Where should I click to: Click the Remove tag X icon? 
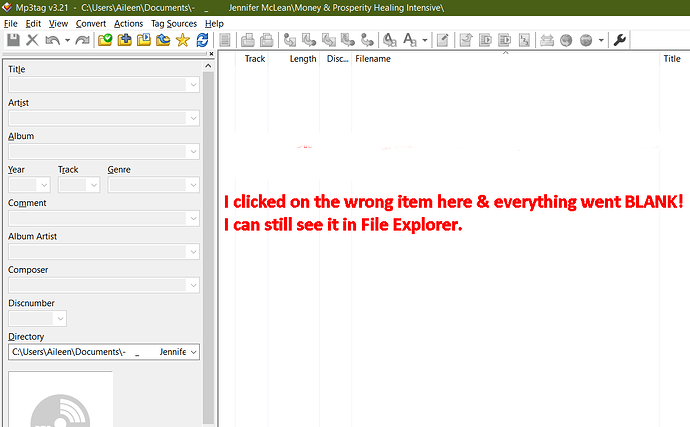[32, 40]
